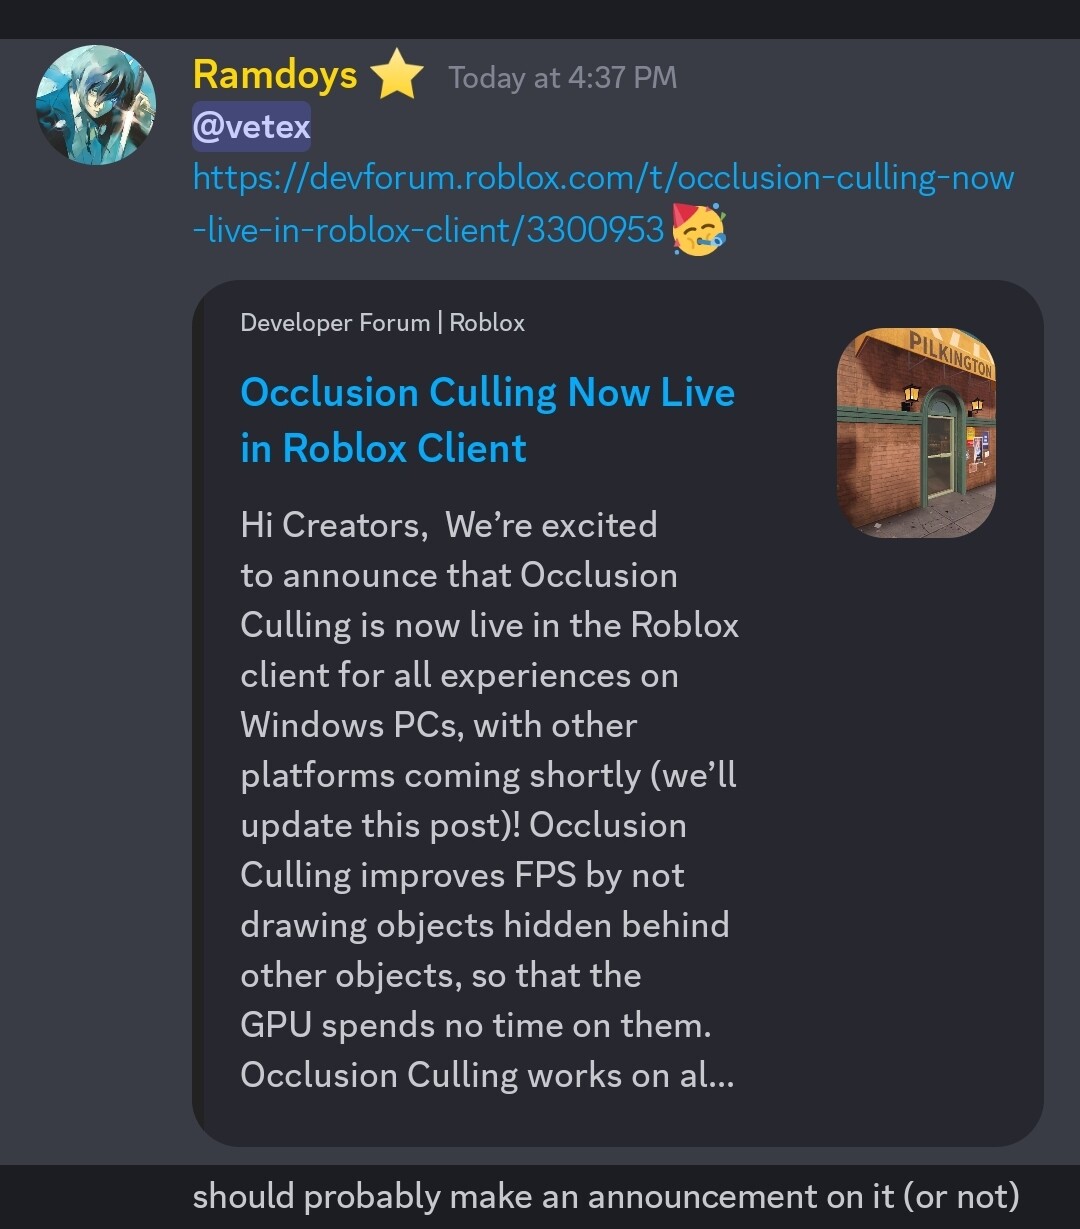Open the @vetex mention
This screenshot has width=1080, height=1229.
[x=251, y=127]
